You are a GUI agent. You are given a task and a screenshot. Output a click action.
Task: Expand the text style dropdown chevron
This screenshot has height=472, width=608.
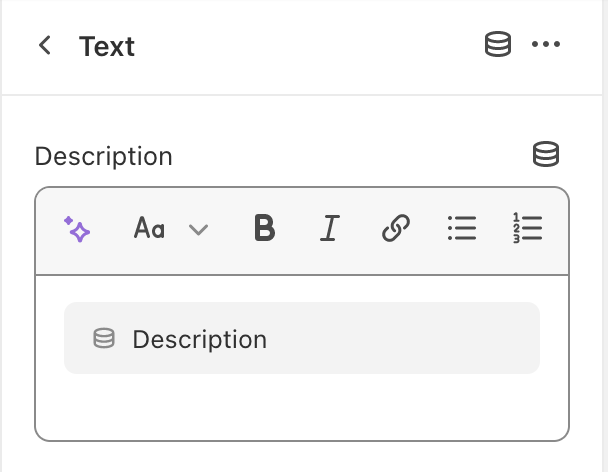(x=198, y=230)
